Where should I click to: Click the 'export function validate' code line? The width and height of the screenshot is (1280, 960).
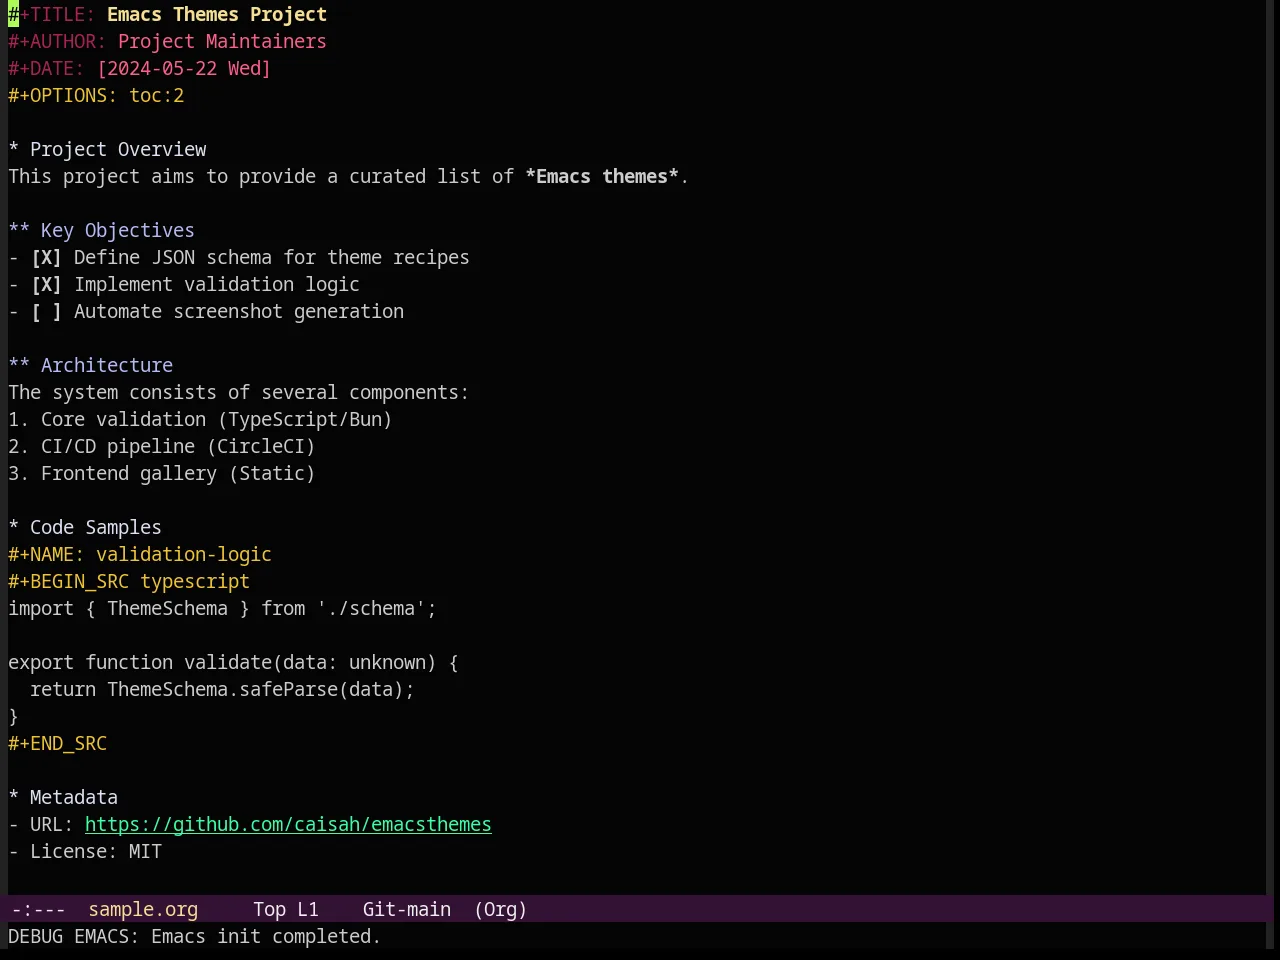tap(233, 662)
